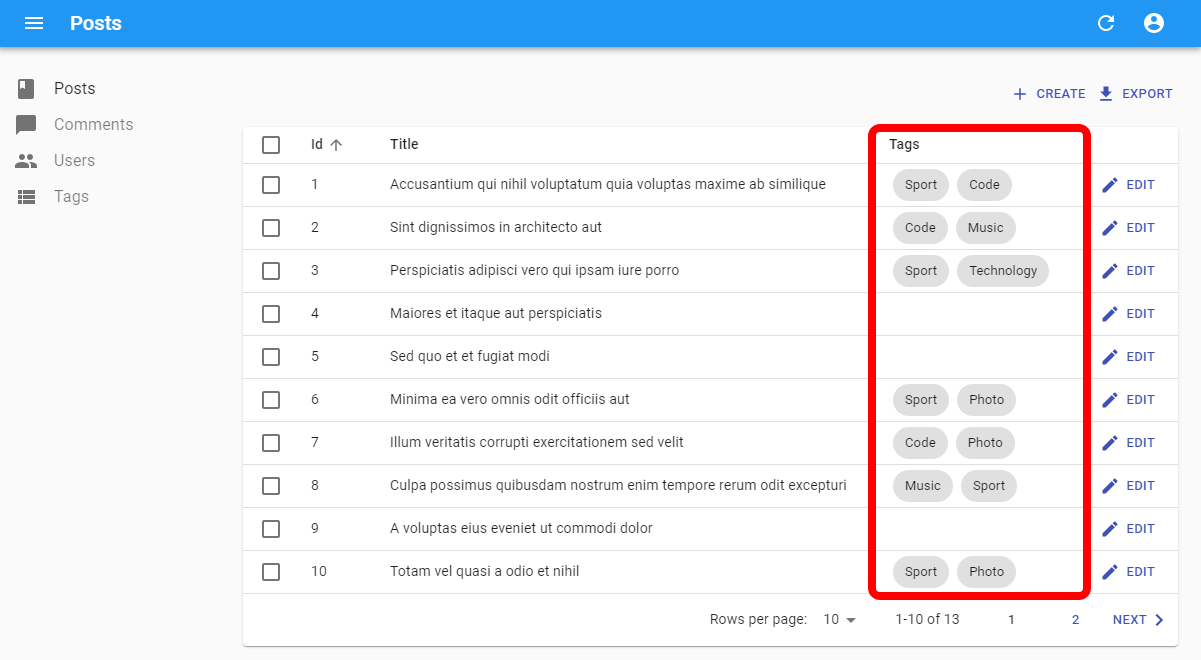The image size is (1201, 660).
Task: Navigate to Users in sidebar
Action: [74, 161]
